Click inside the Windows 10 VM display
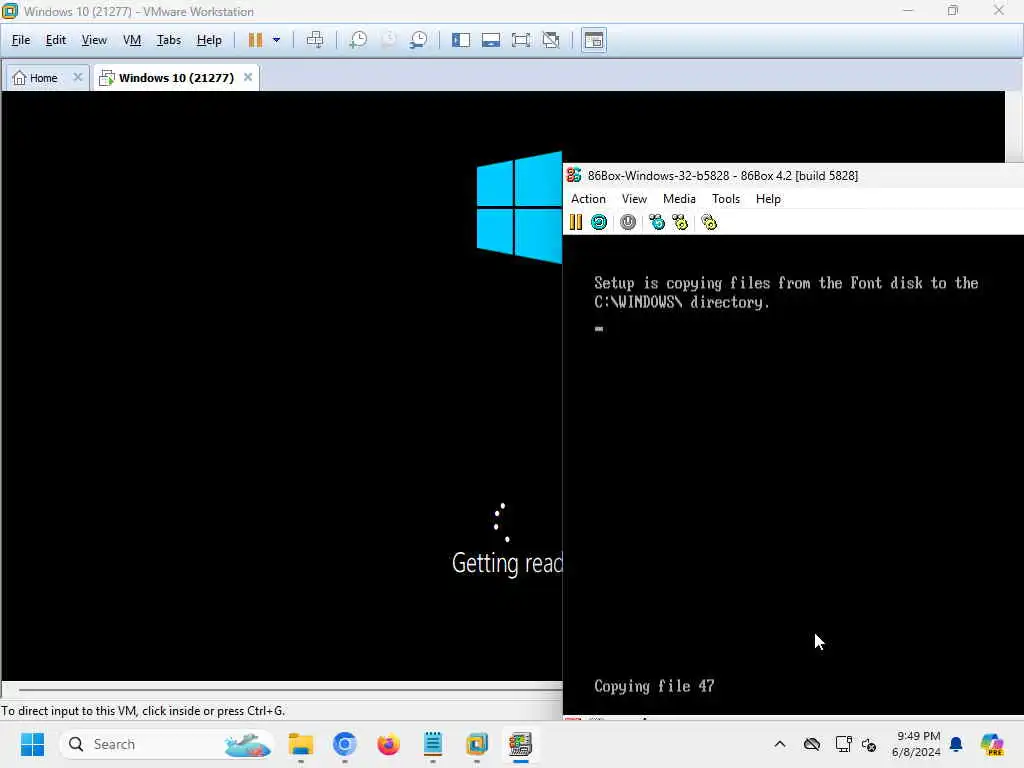This screenshot has width=1024, height=768. (x=281, y=385)
